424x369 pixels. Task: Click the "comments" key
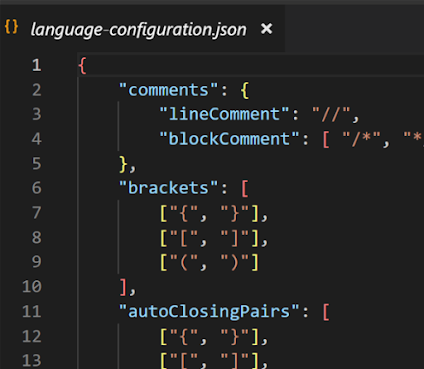[169, 90]
